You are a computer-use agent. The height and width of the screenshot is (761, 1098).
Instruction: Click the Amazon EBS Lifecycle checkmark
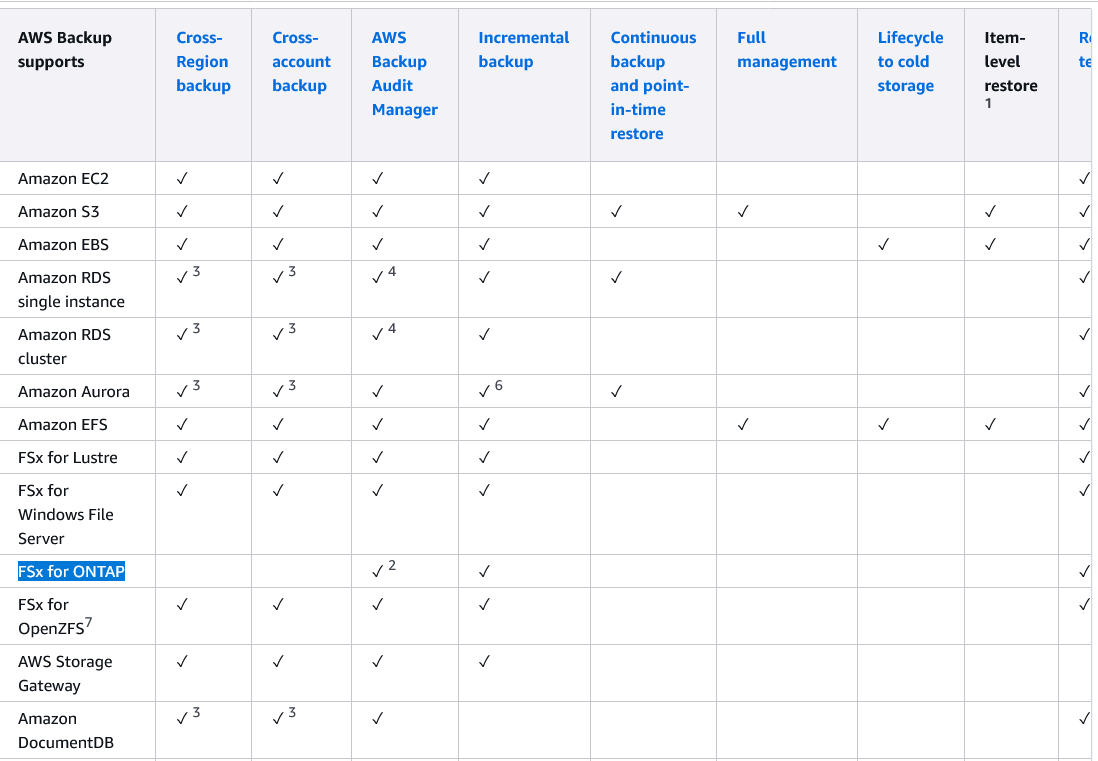[x=883, y=245]
